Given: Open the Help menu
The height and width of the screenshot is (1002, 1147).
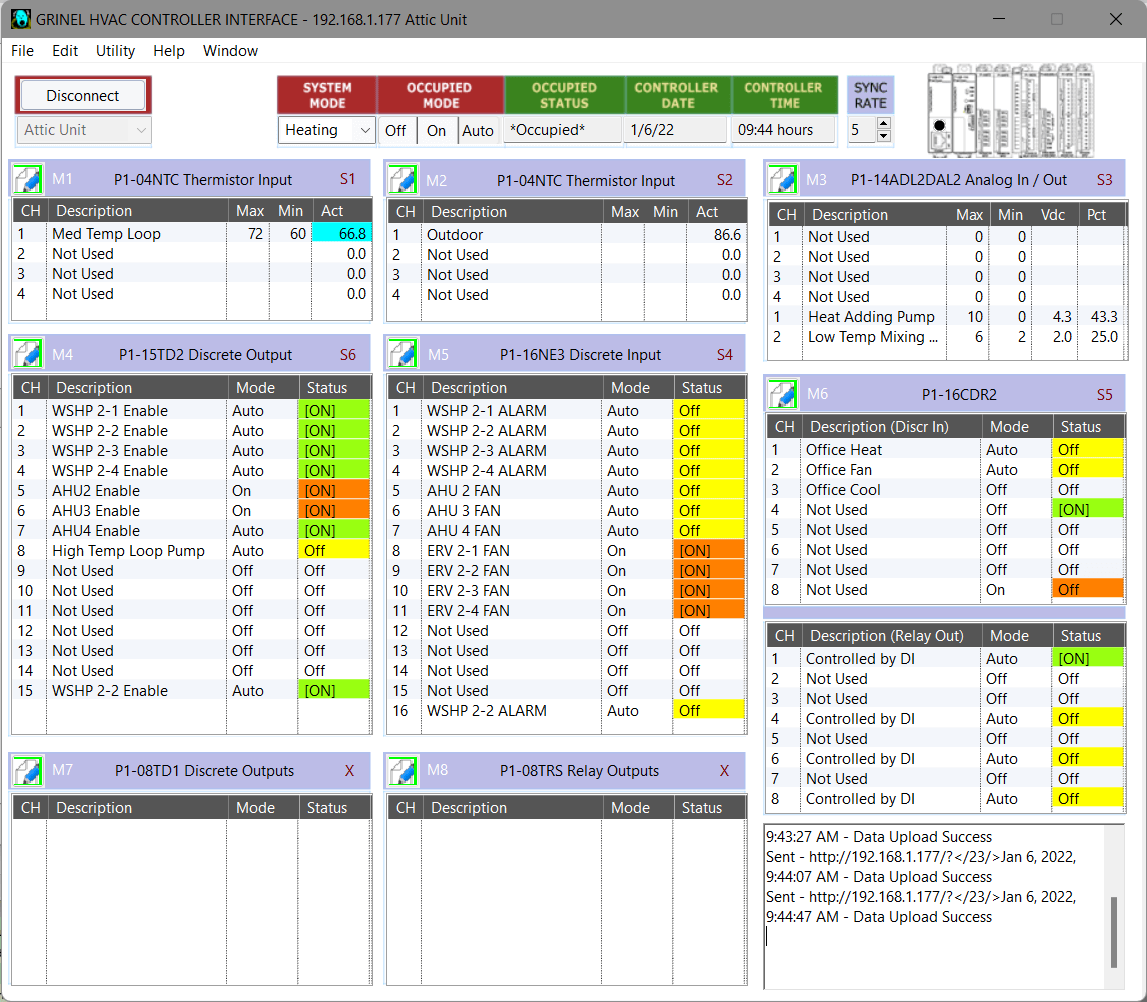Looking at the screenshot, I should tap(169, 51).
